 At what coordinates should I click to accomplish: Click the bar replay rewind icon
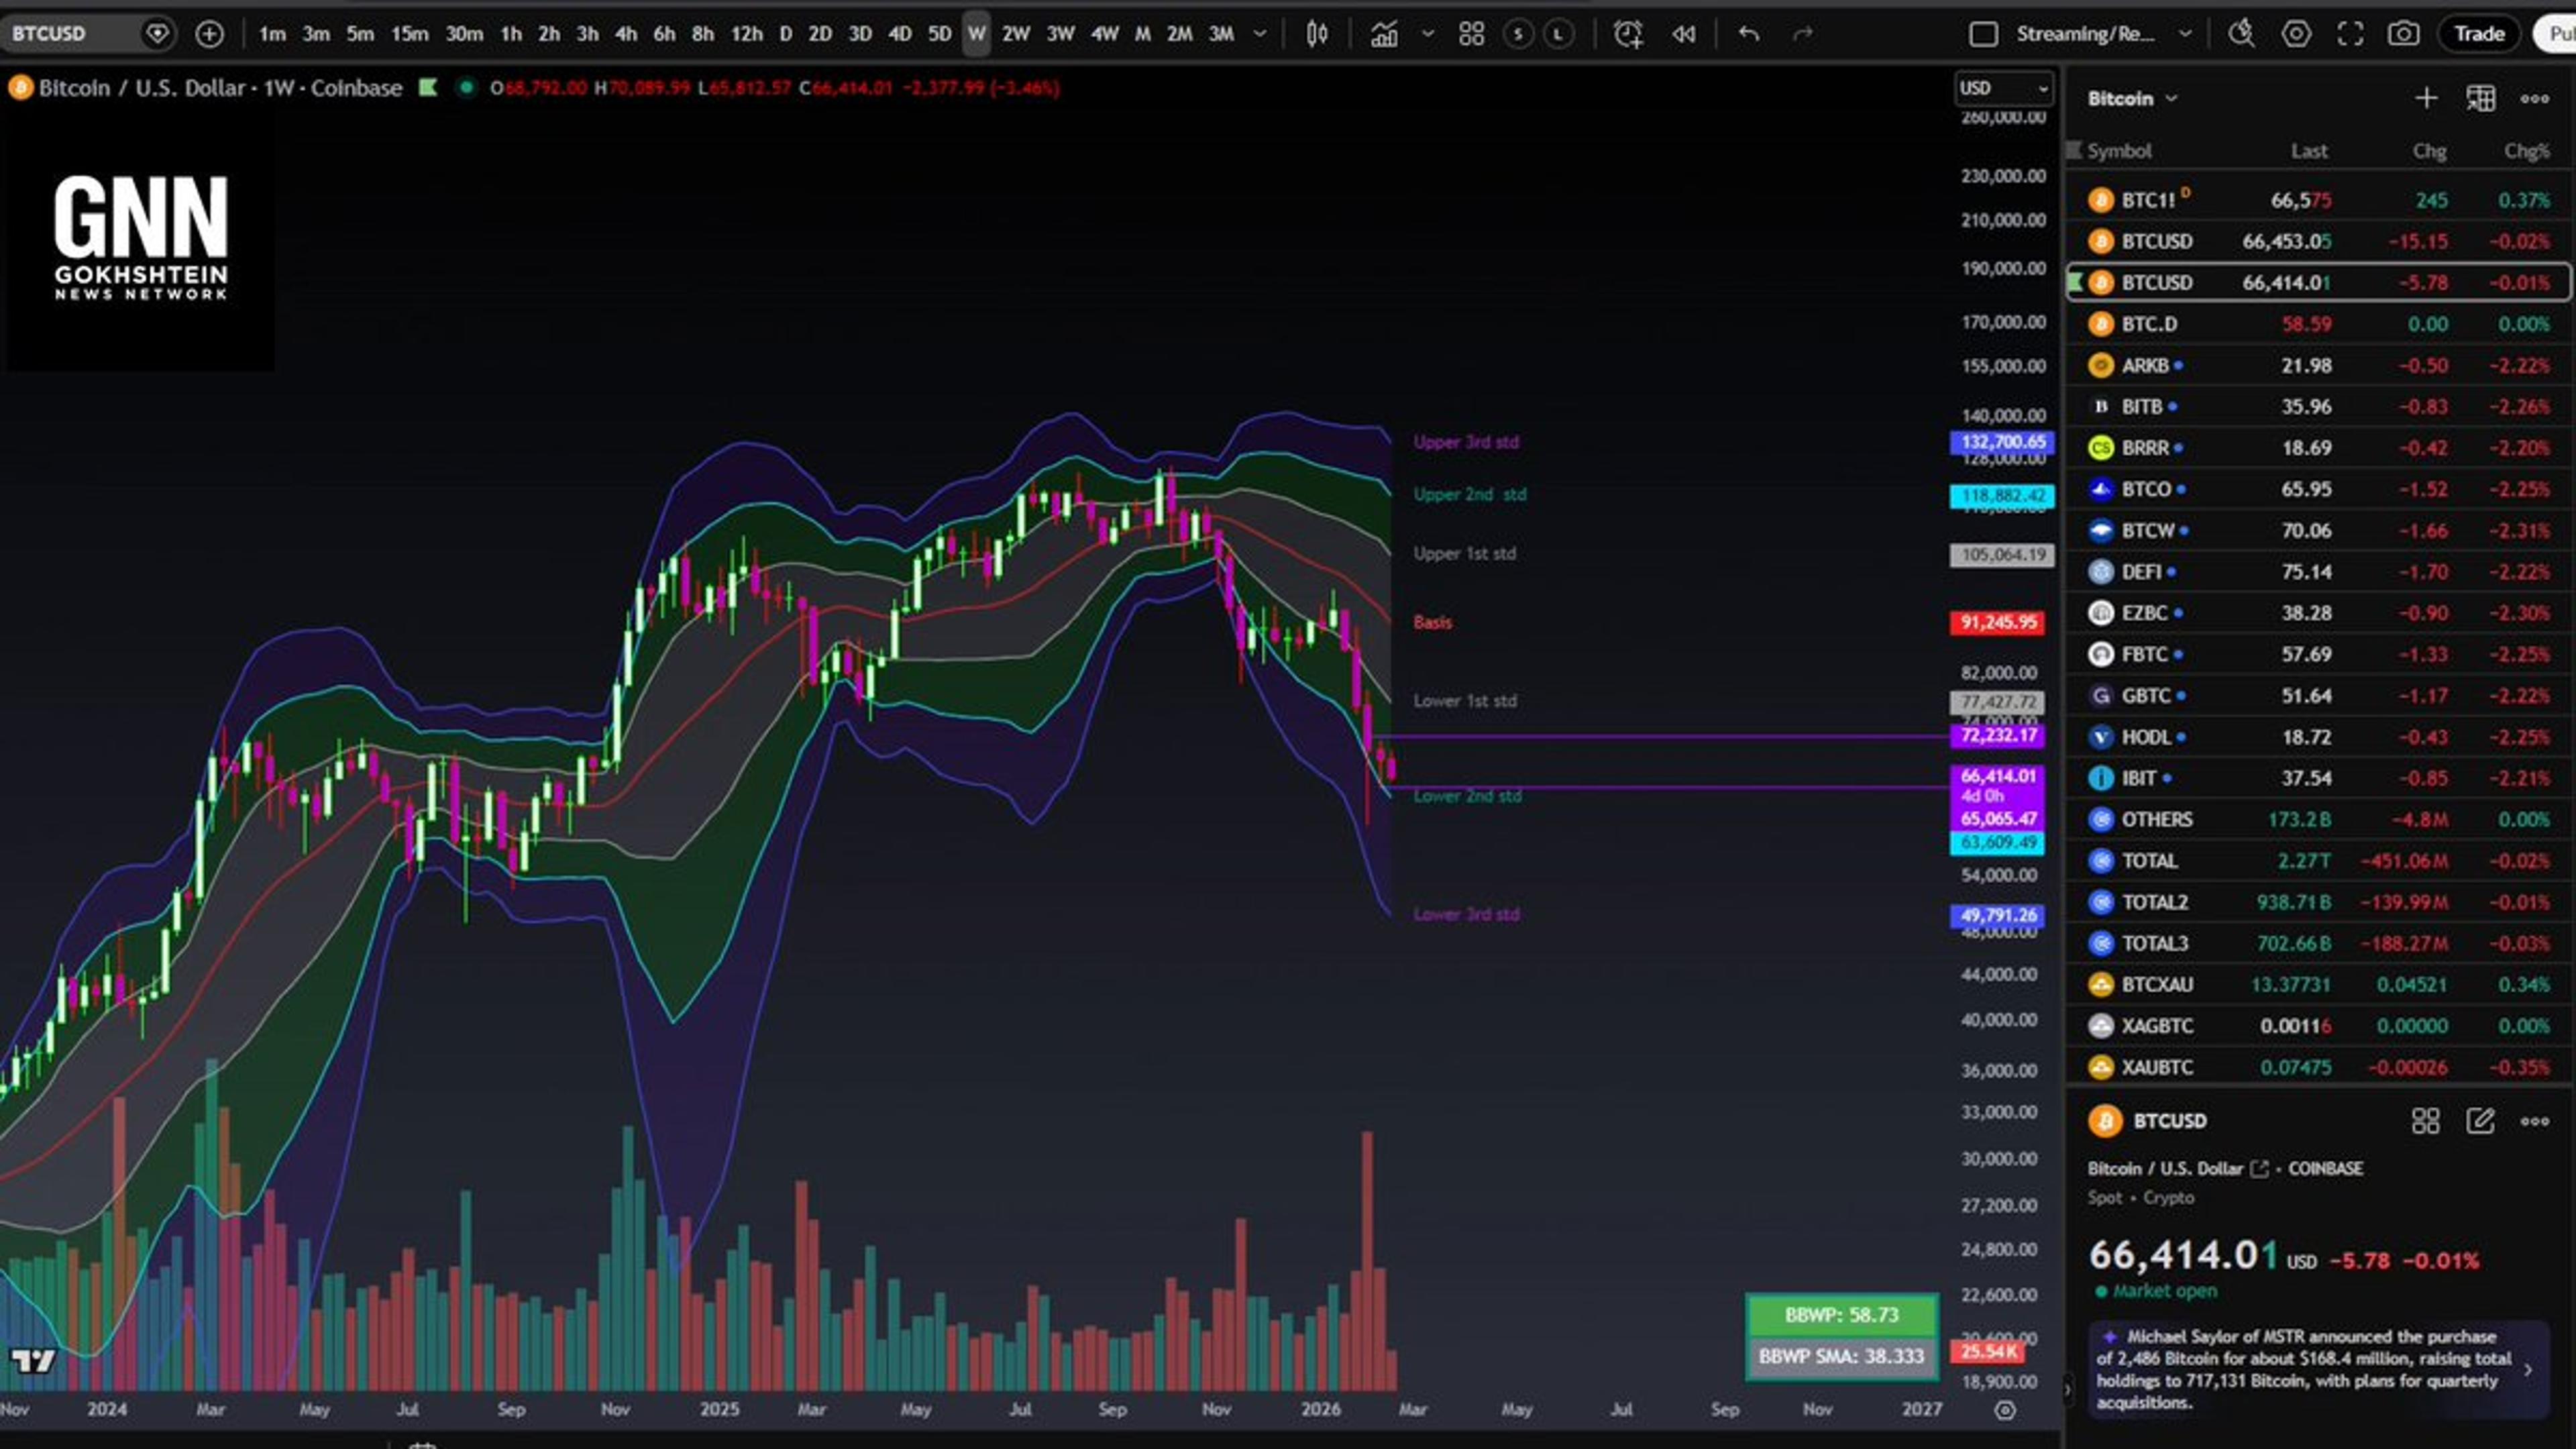tap(1683, 33)
